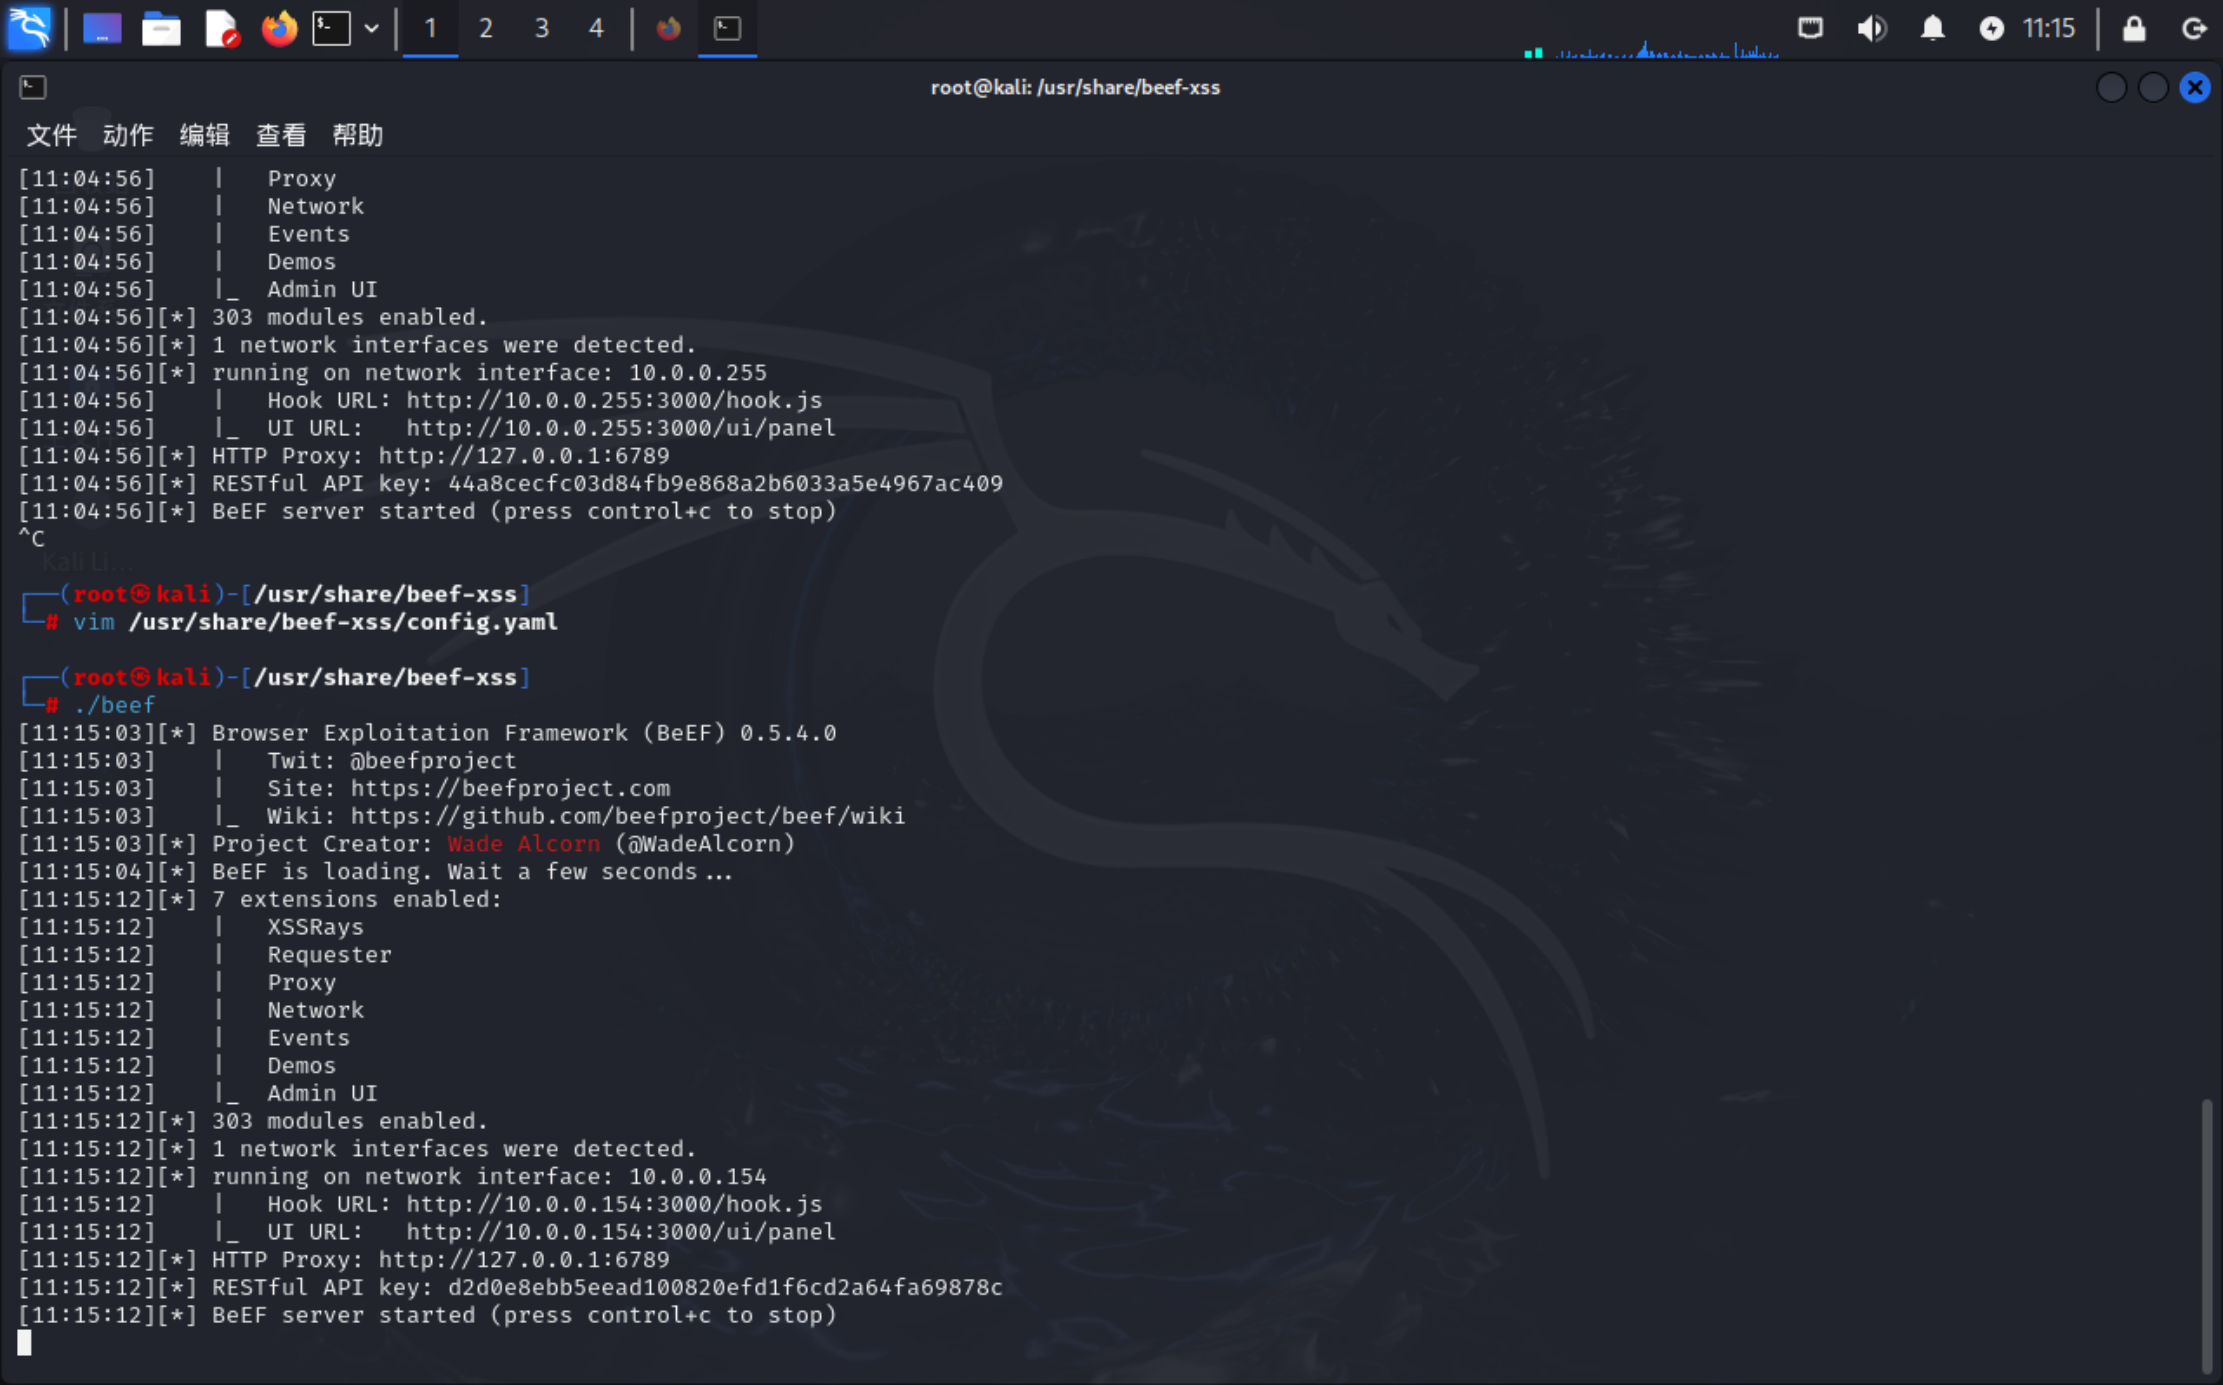Open the 文件 menu

(51, 135)
